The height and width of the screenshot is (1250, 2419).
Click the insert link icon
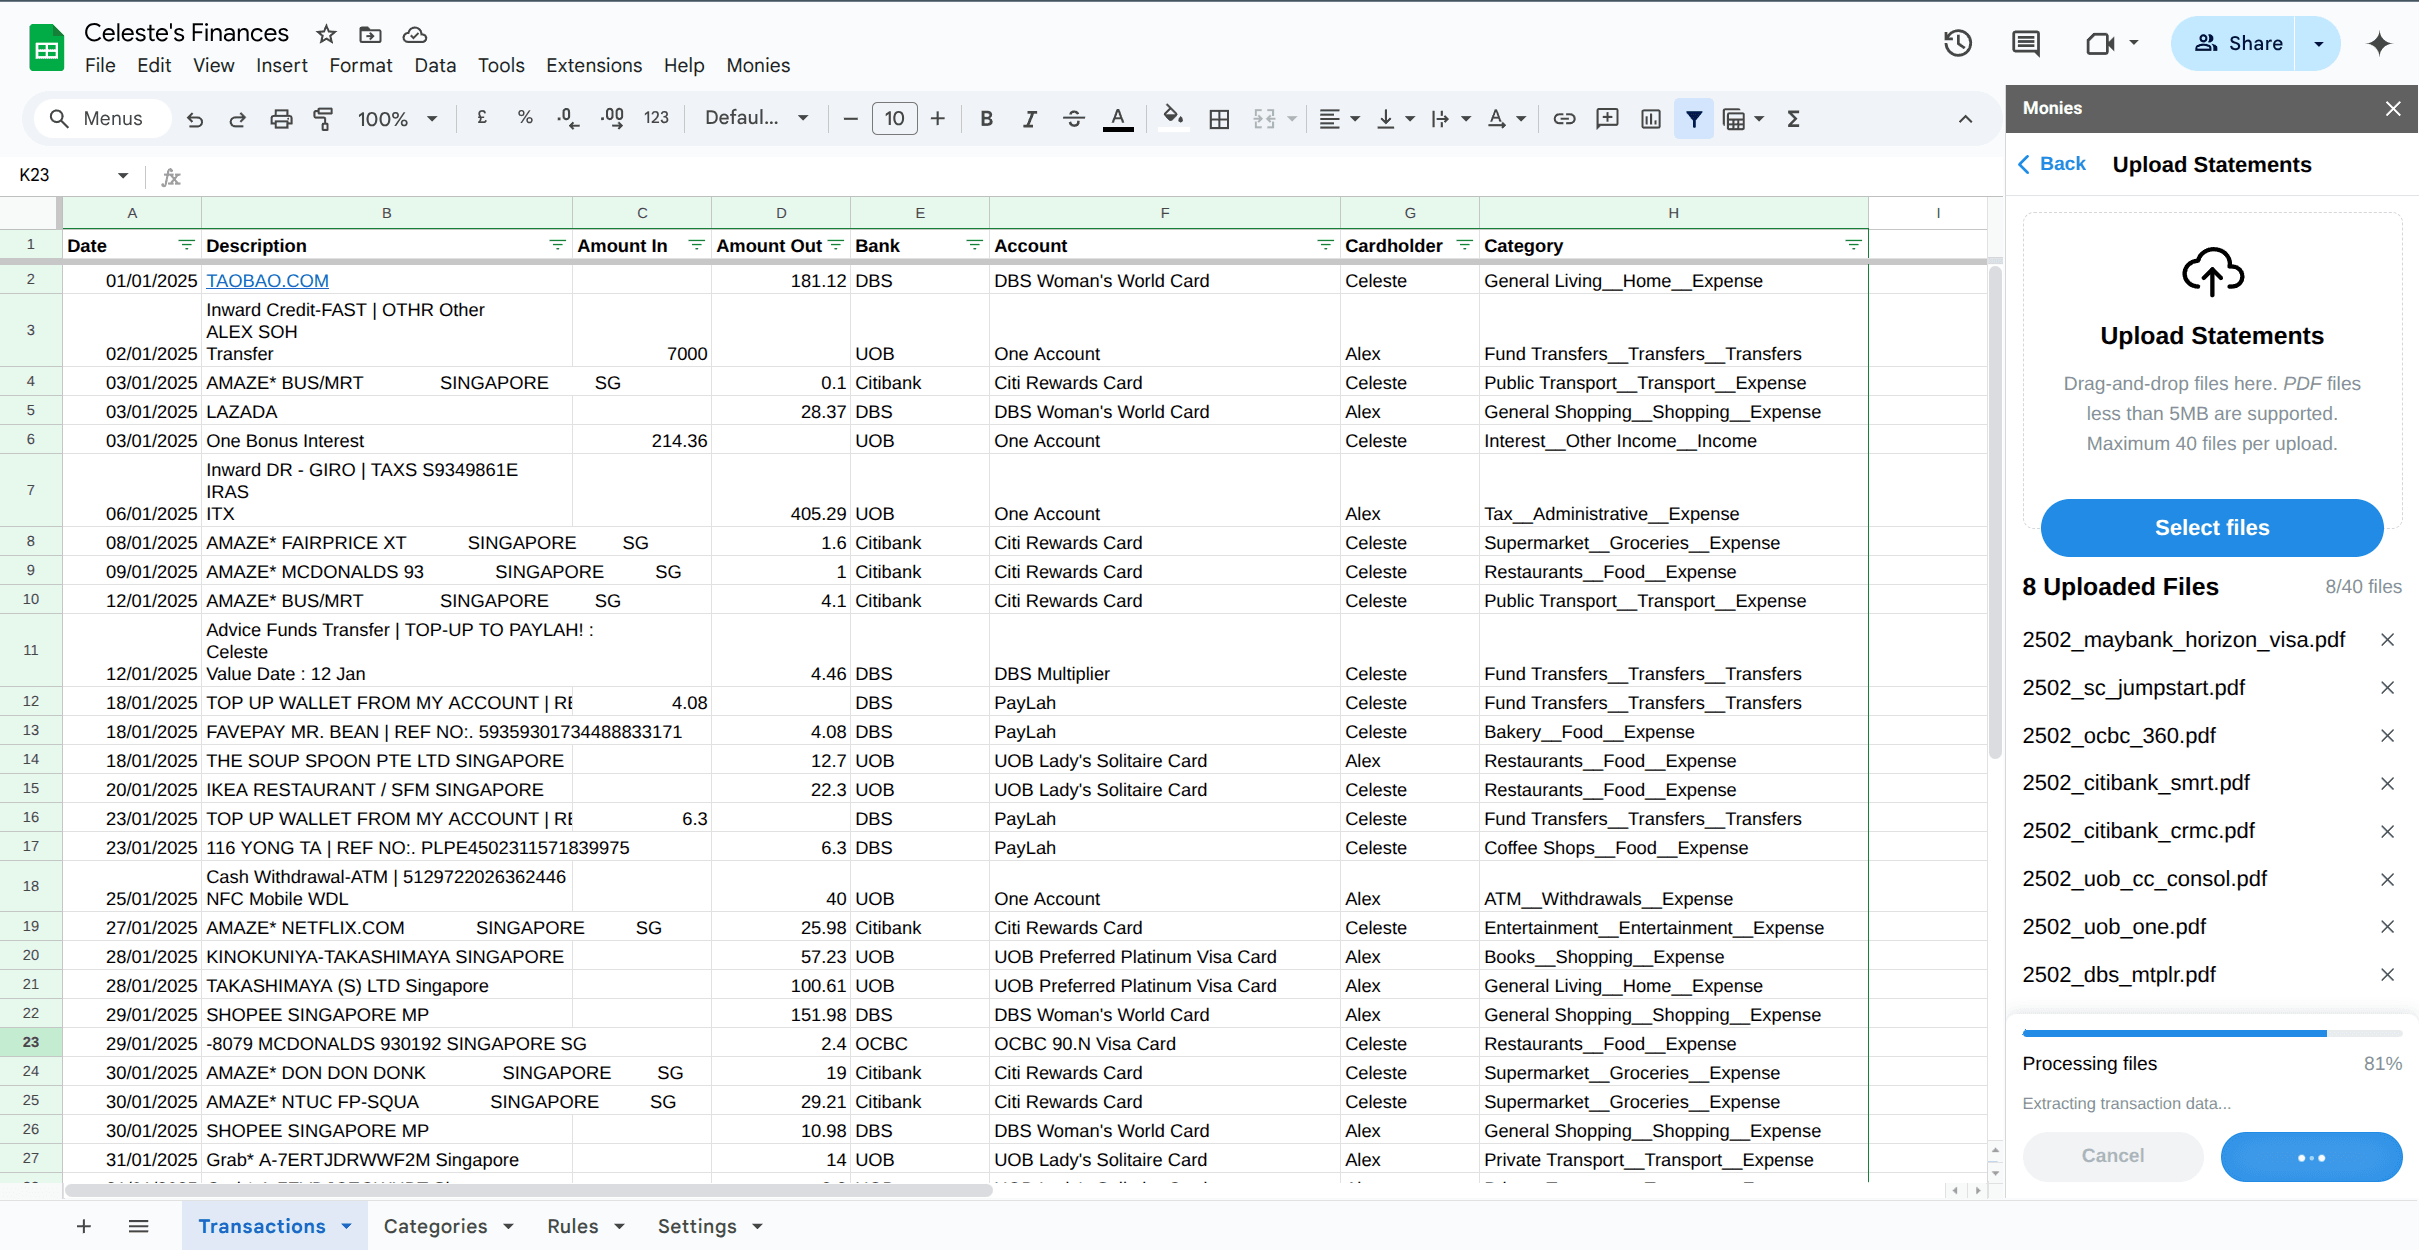coord(1564,119)
